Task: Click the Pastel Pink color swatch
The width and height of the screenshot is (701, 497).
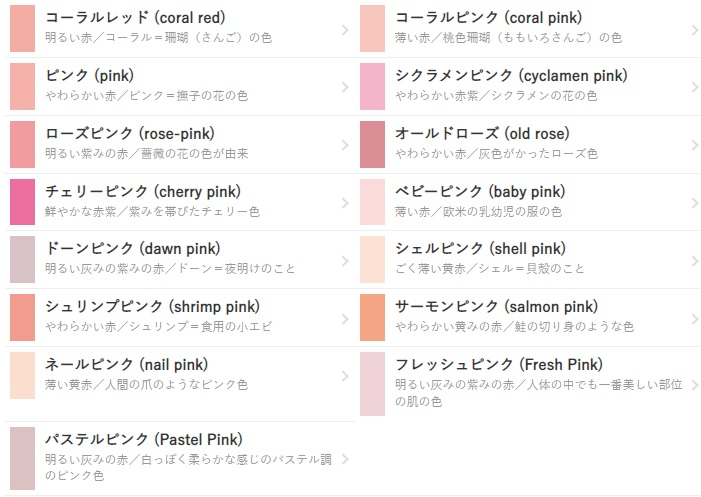Action: pyautogui.click(x=22, y=458)
